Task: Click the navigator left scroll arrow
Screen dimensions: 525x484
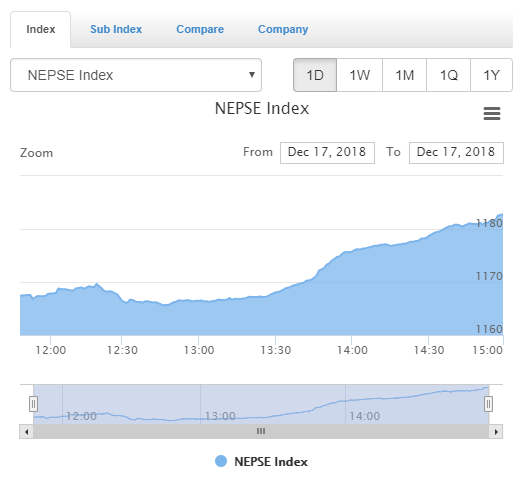Action: 26,432
